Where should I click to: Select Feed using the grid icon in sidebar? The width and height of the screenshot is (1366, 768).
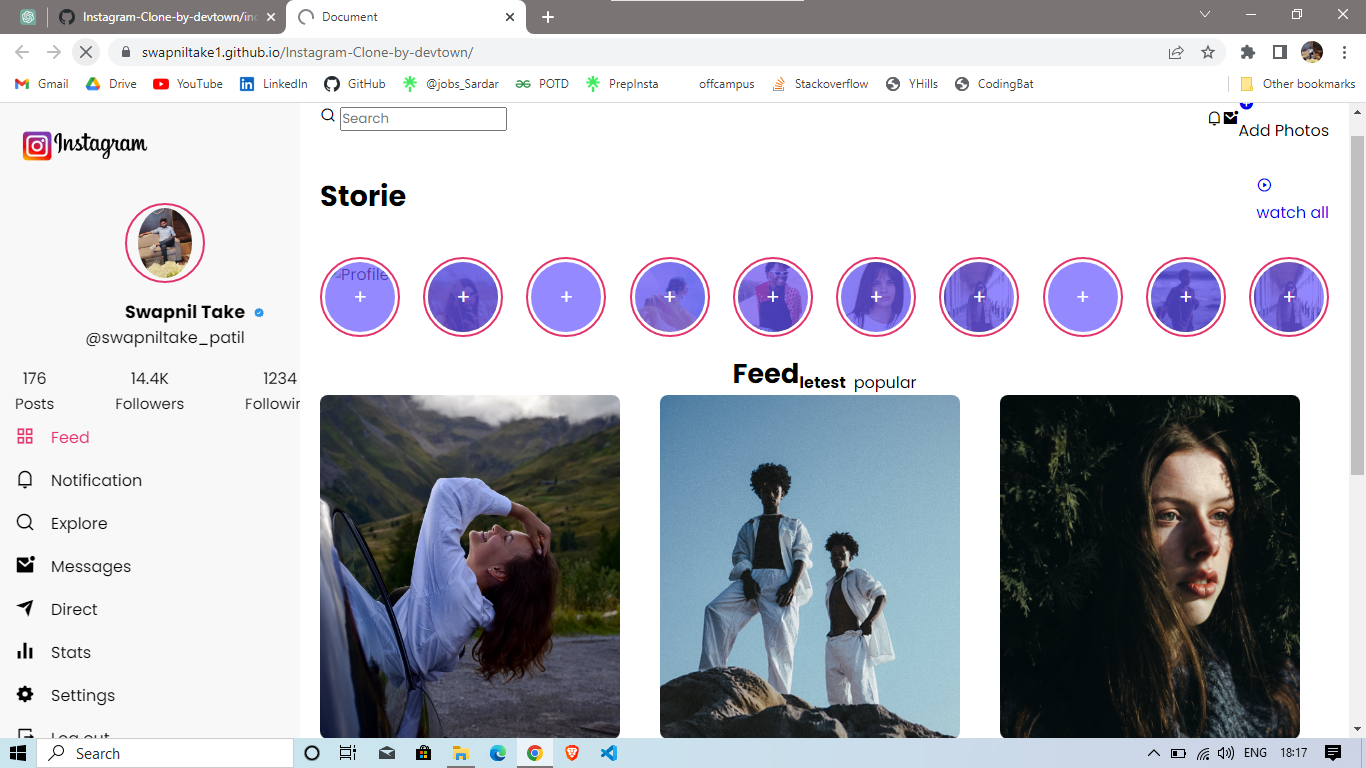[x=24, y=437]
